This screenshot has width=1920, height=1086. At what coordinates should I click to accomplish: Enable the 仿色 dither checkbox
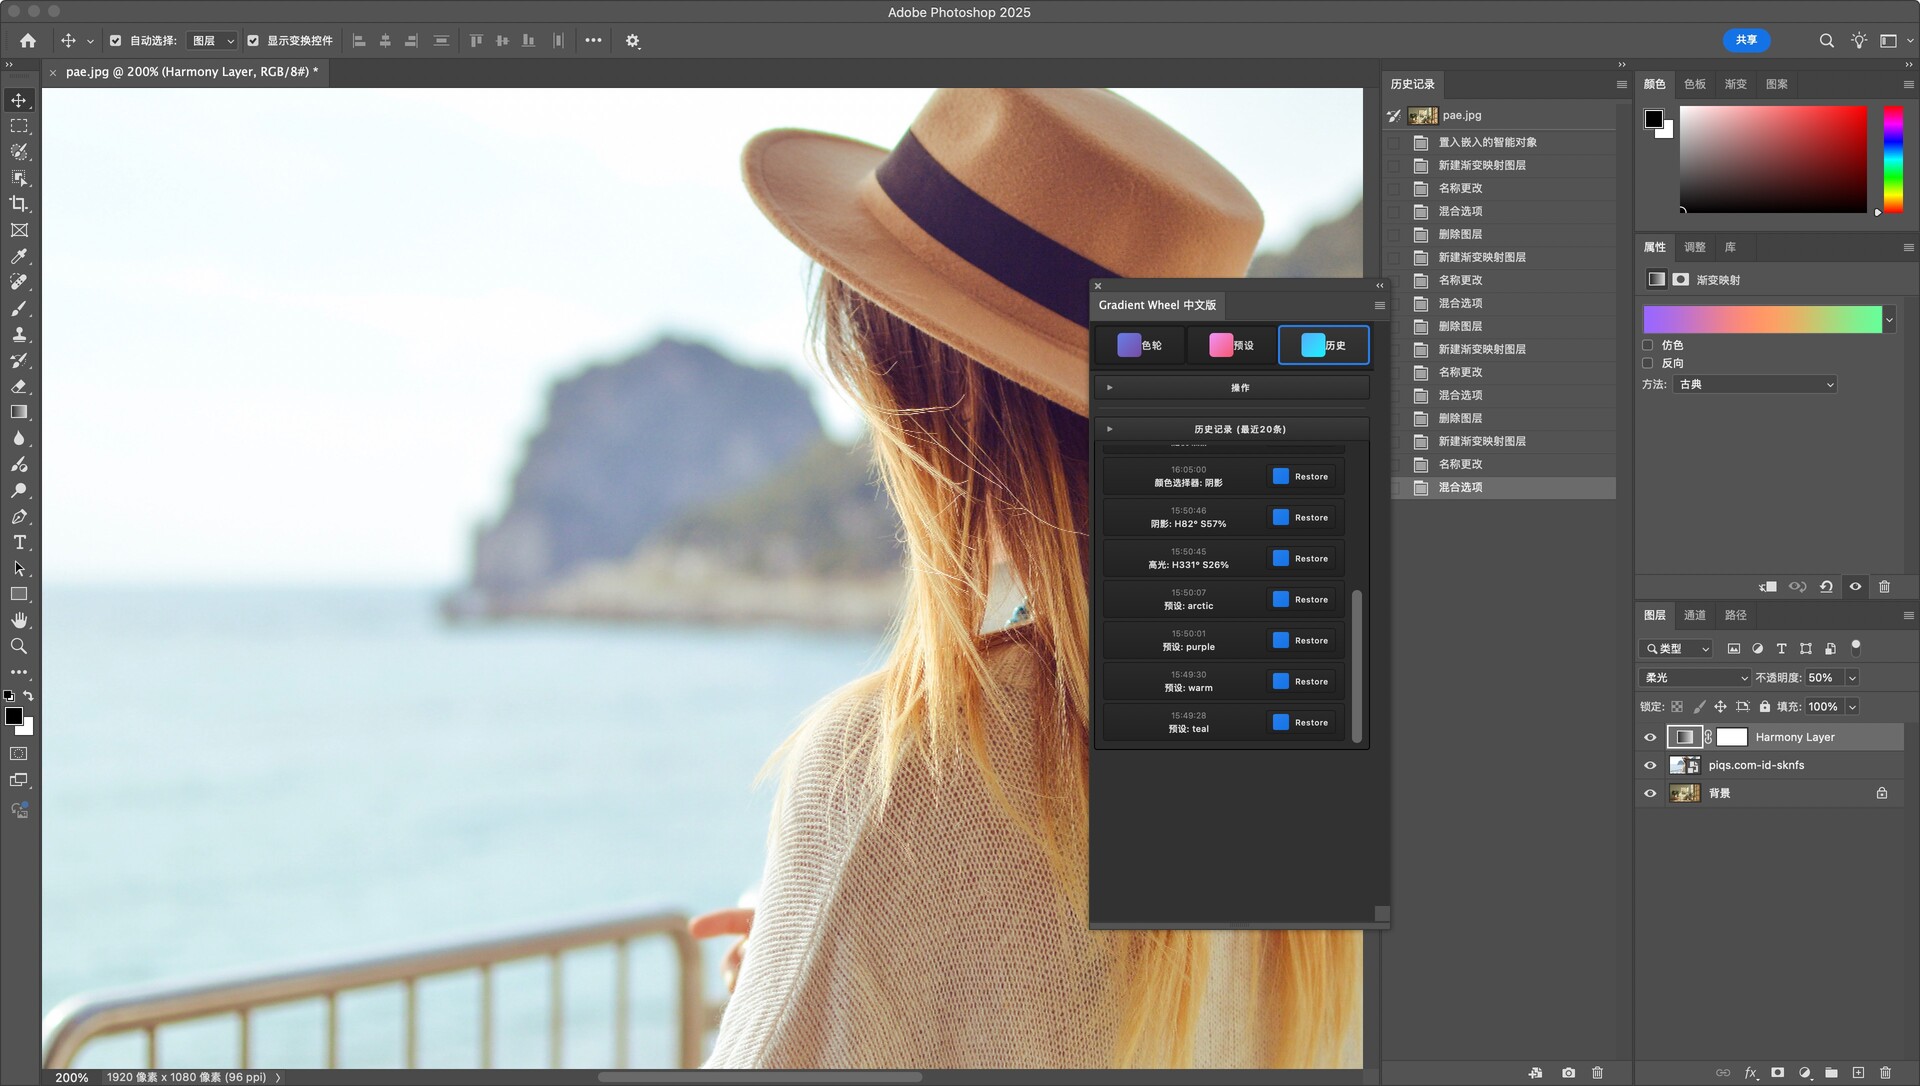point(1648,345)
